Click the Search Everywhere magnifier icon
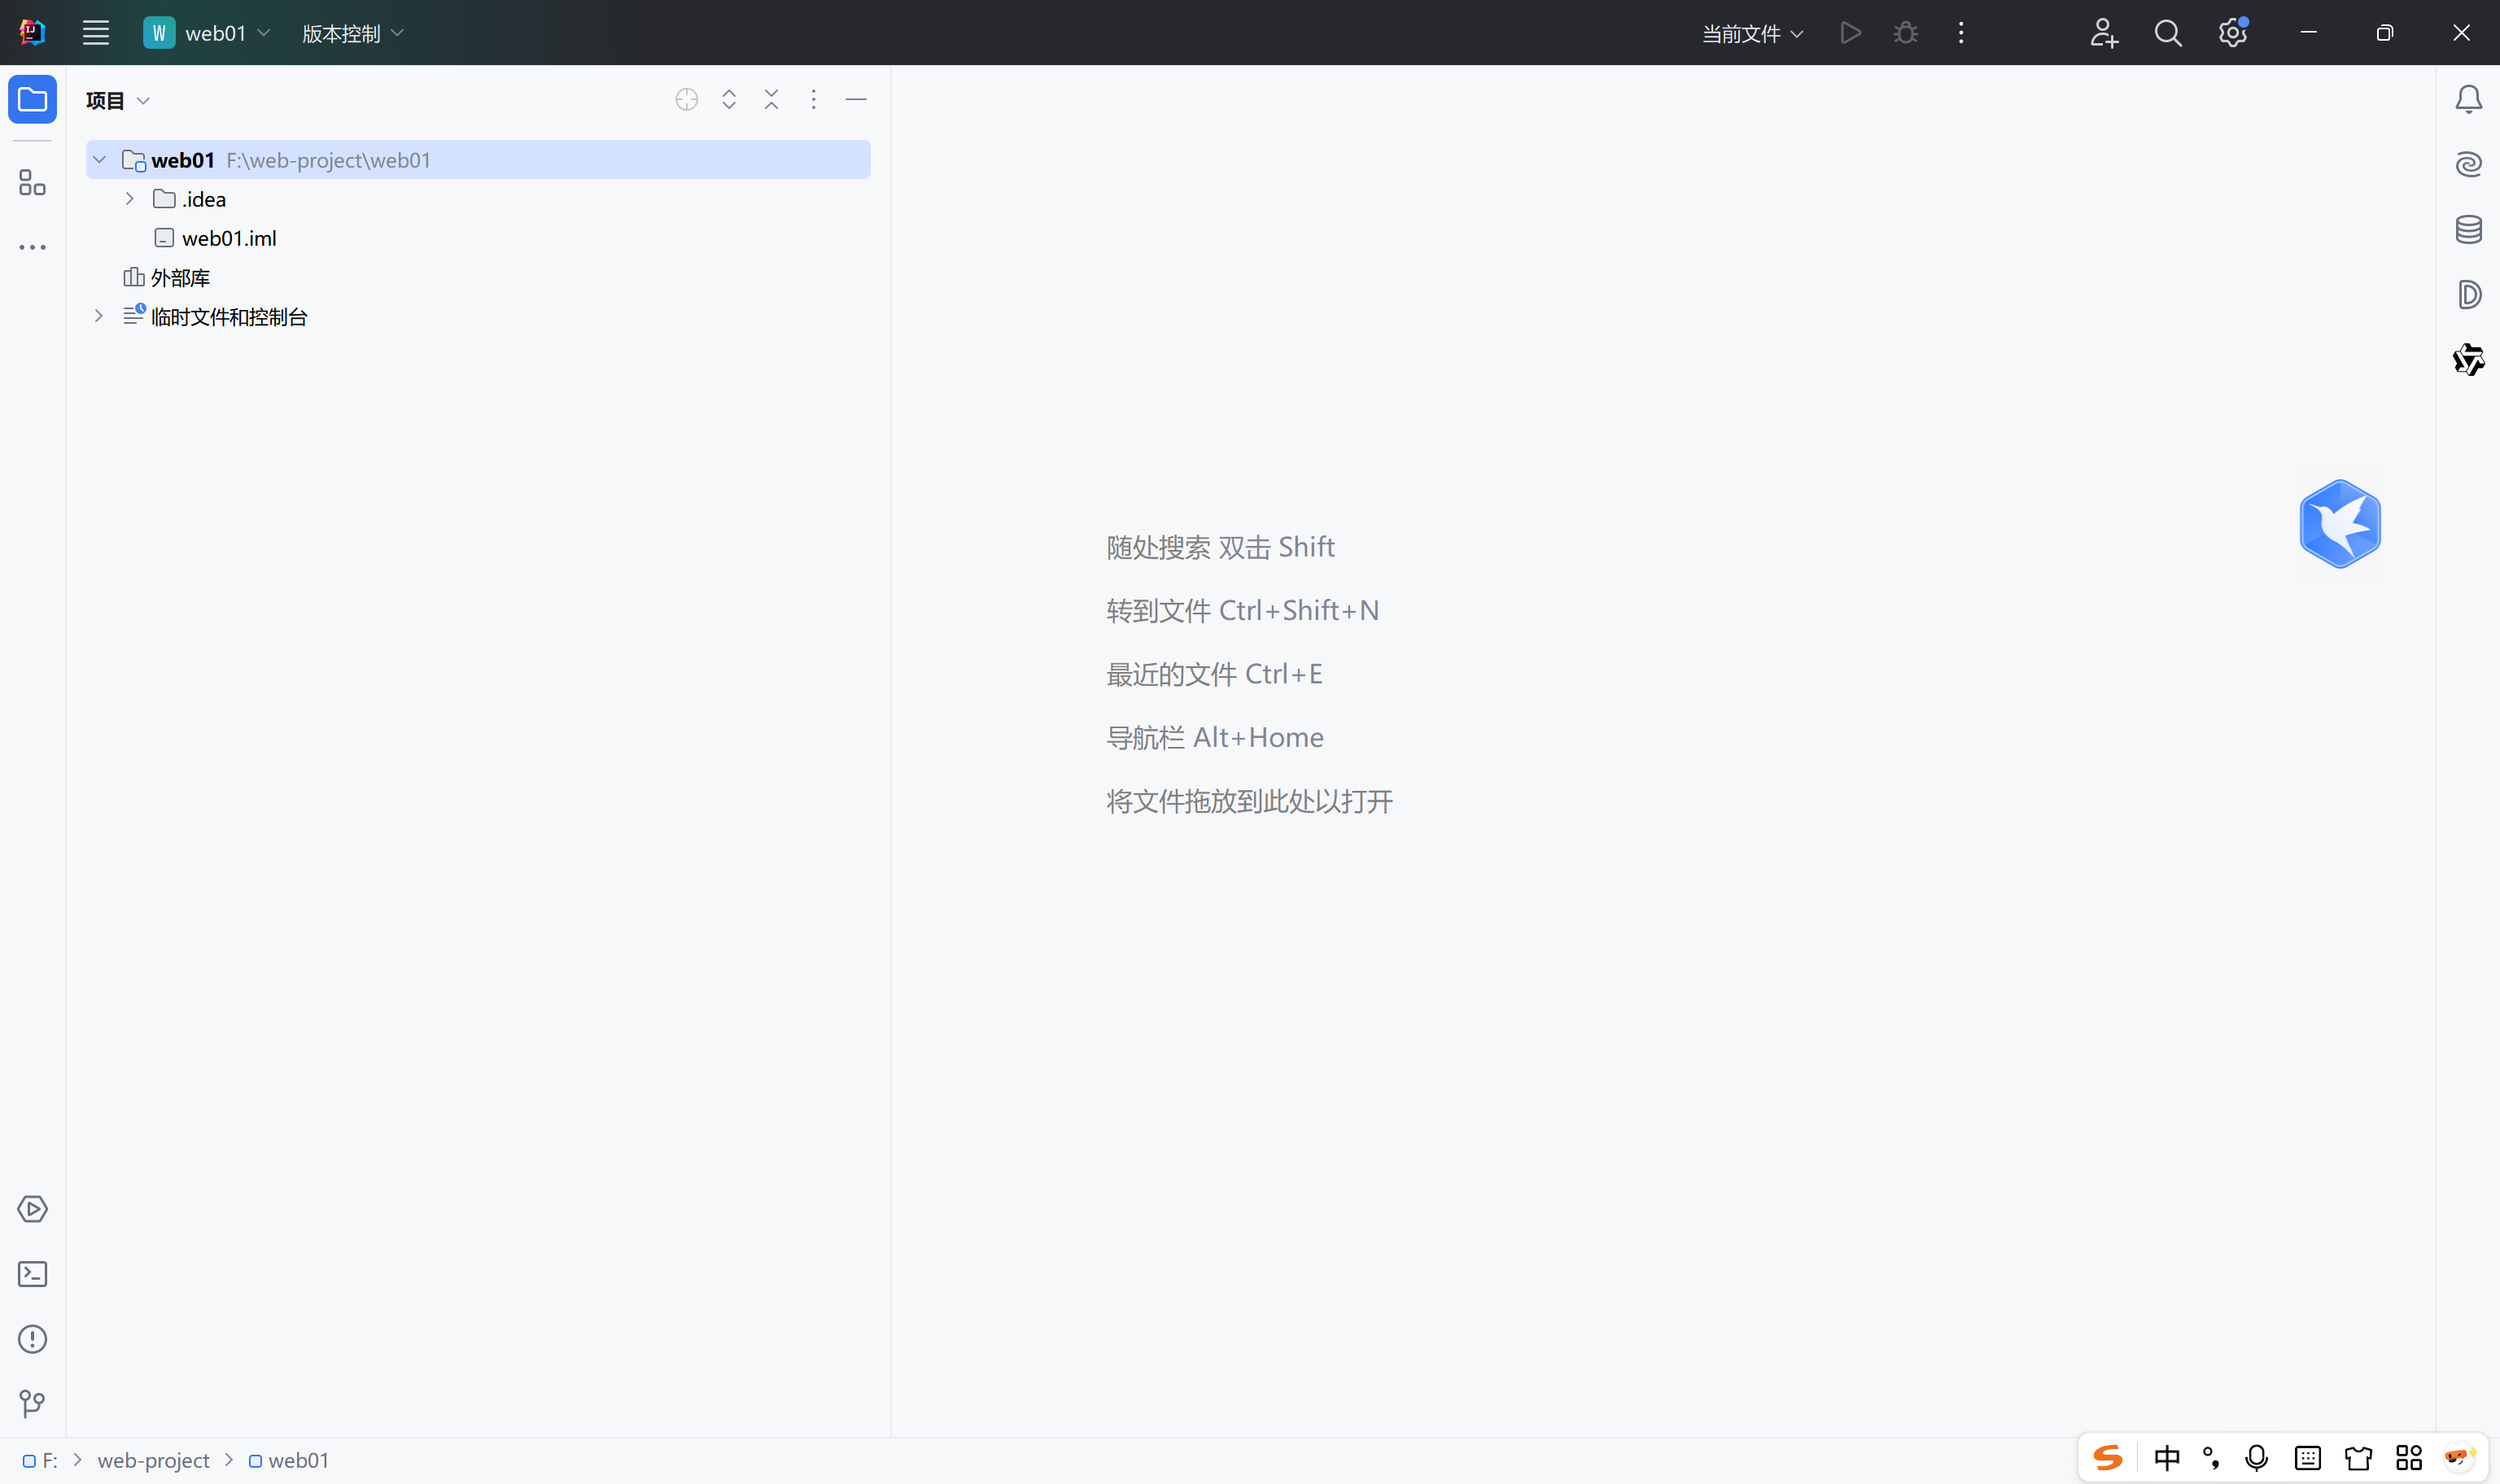Screen dimensions: 2500x1484 click(x=2168, y=33)
